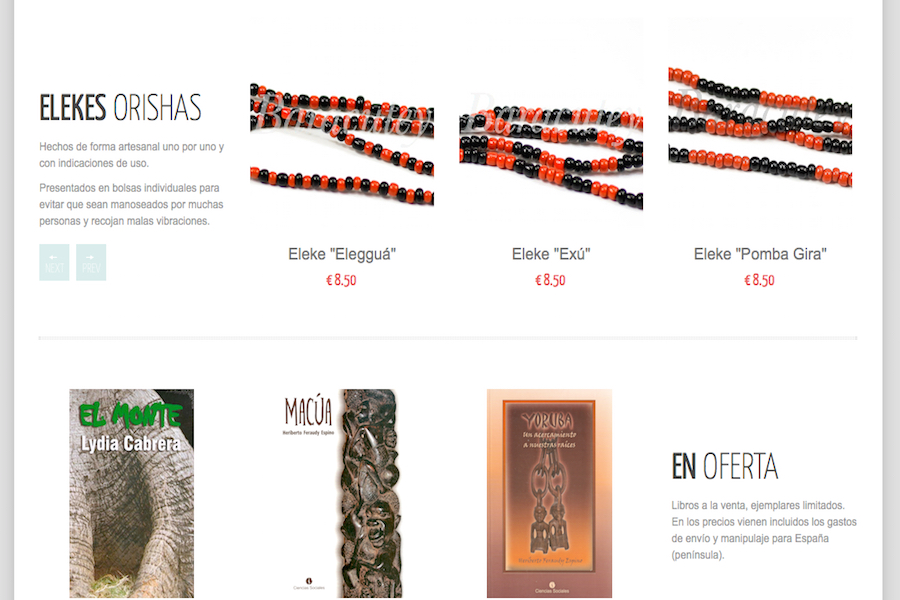Click the €8.50 price under Exú
This screenshot has width=900, height=600.
click(x=550, y=280)
